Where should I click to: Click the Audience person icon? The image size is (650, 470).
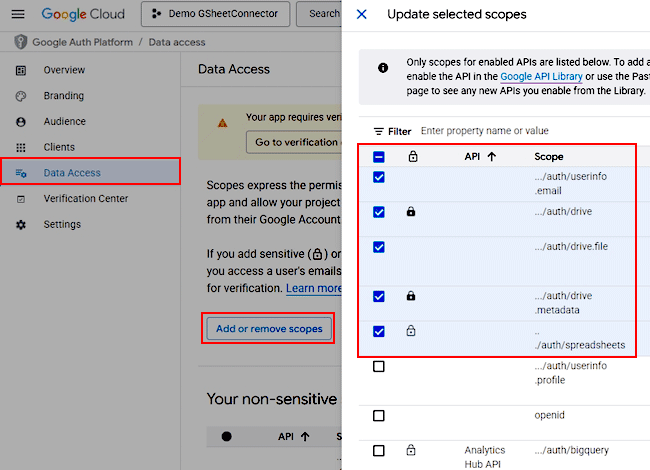point(21,121)
